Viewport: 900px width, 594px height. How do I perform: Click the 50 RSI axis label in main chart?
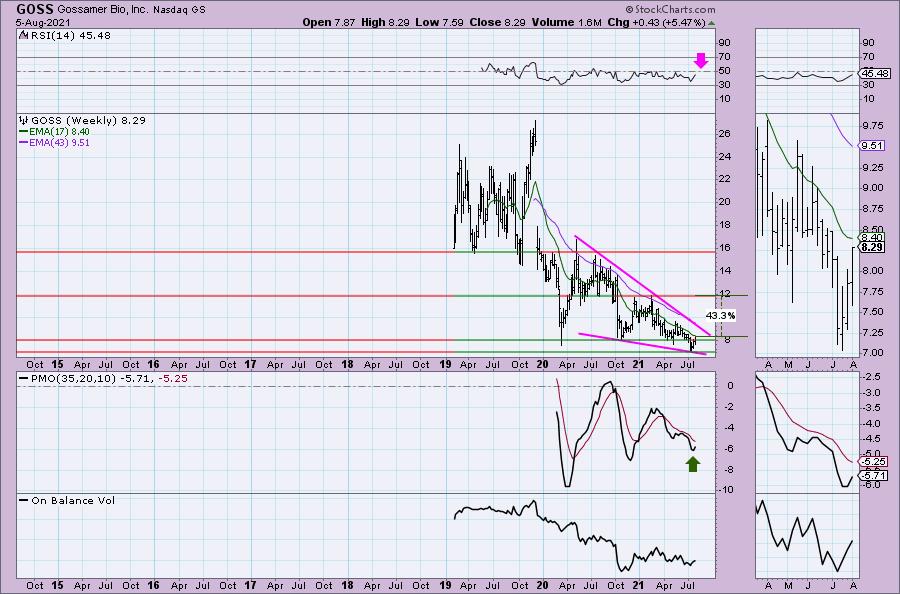coord(724,71)
